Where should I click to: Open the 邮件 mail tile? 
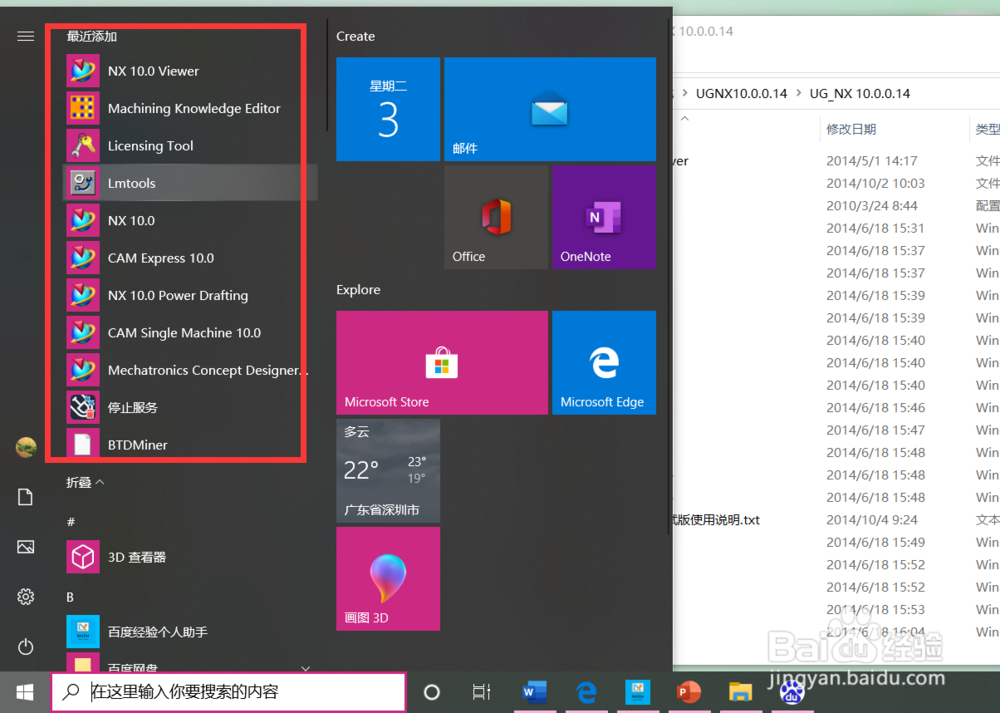[550, 109]
